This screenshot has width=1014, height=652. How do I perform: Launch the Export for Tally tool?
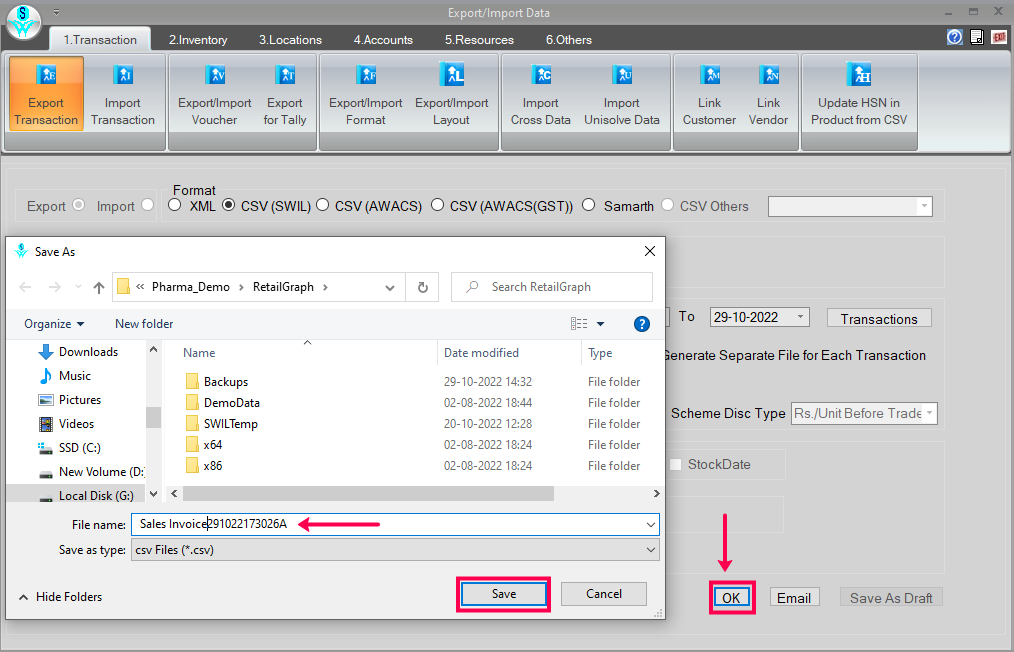(x=285, y=94)
